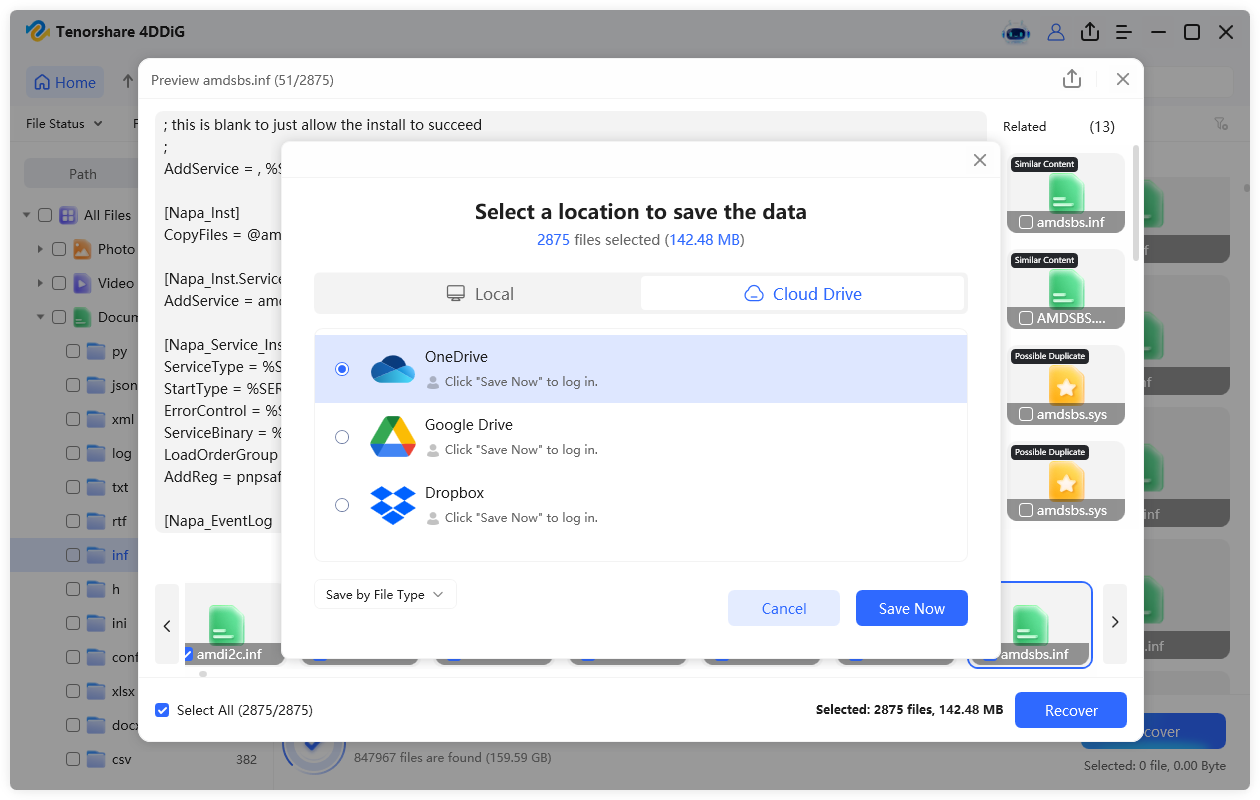Click the Path tab in sidebar
This screenshot has height=800, width=1260.
point(83,174)
